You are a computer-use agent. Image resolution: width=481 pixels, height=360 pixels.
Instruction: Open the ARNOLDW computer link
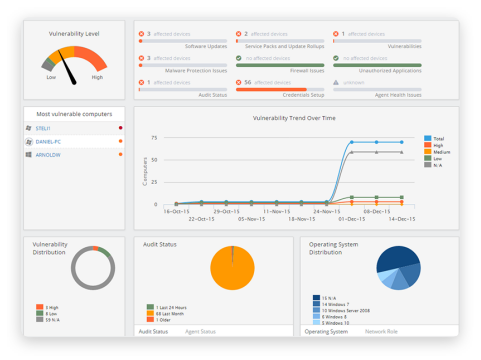48,155
